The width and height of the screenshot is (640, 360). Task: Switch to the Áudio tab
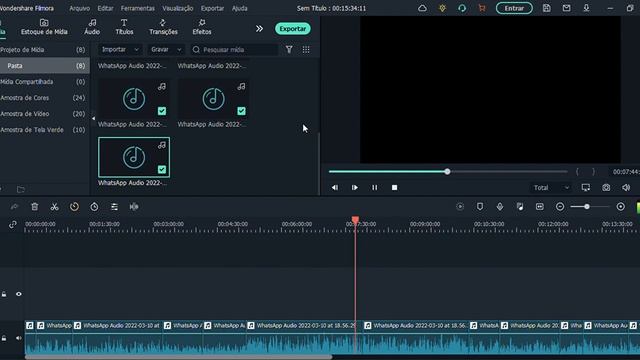(x=92, y=27)
